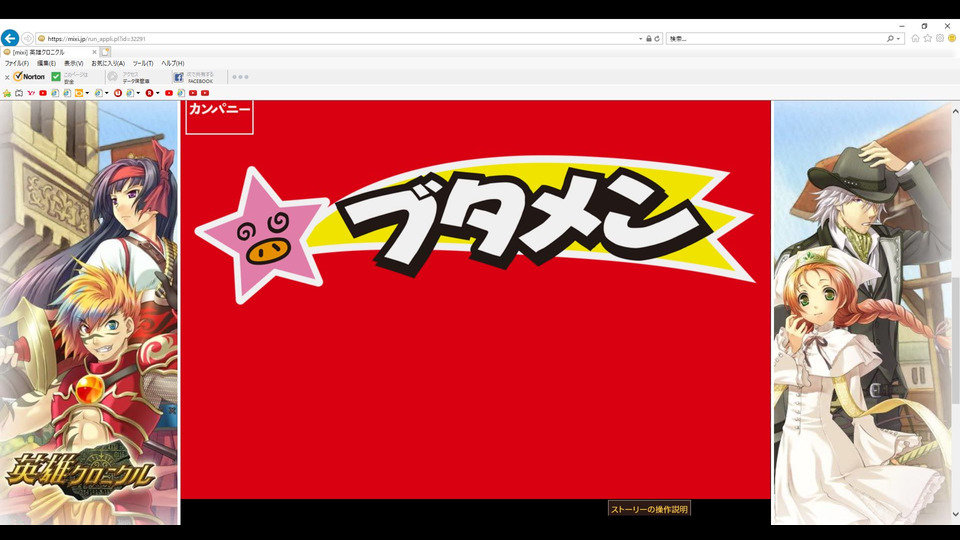960x540 pixels.
Task: Open the red R circle favorite
Action: click(149, 93)
